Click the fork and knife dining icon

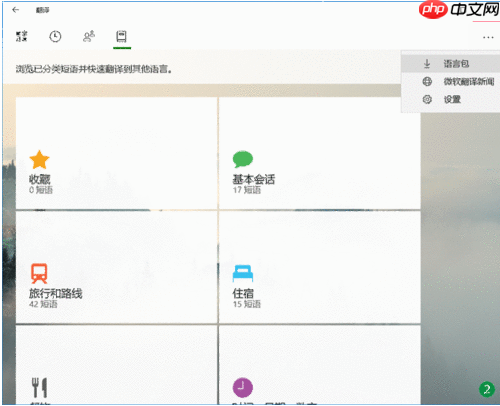point(39,387)
